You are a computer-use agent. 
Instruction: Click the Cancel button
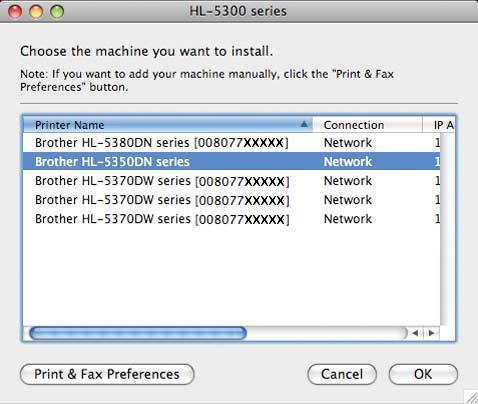pyautogui.click(x=342, y=374)
